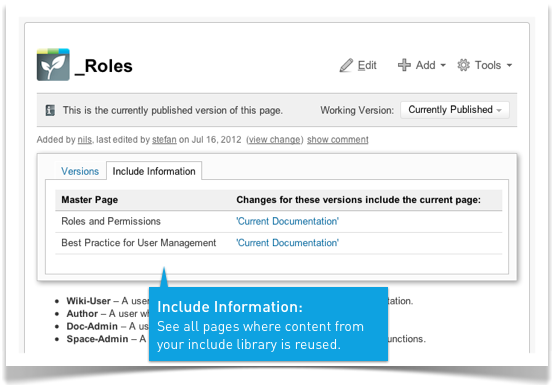Screen dimensions: 554x385
Task: Click the gear icon beside Tools
Action: (x=464, y=65)
